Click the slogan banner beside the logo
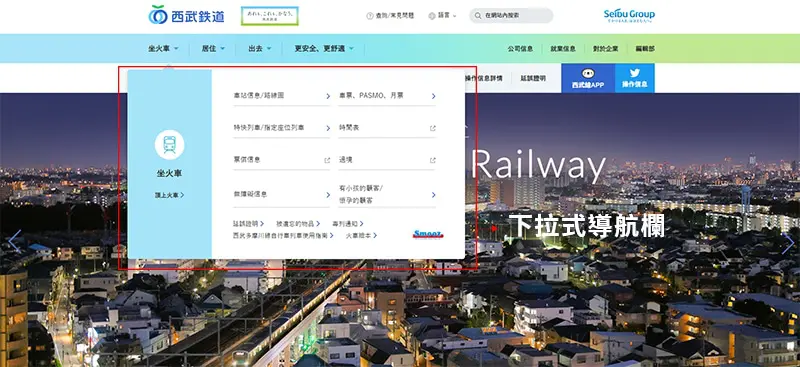Viewport: 800px width, 367px height. (x=270, y=16)
